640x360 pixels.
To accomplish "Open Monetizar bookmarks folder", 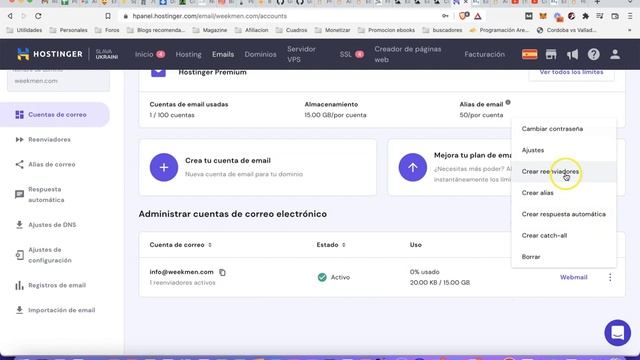I will 332,30.
